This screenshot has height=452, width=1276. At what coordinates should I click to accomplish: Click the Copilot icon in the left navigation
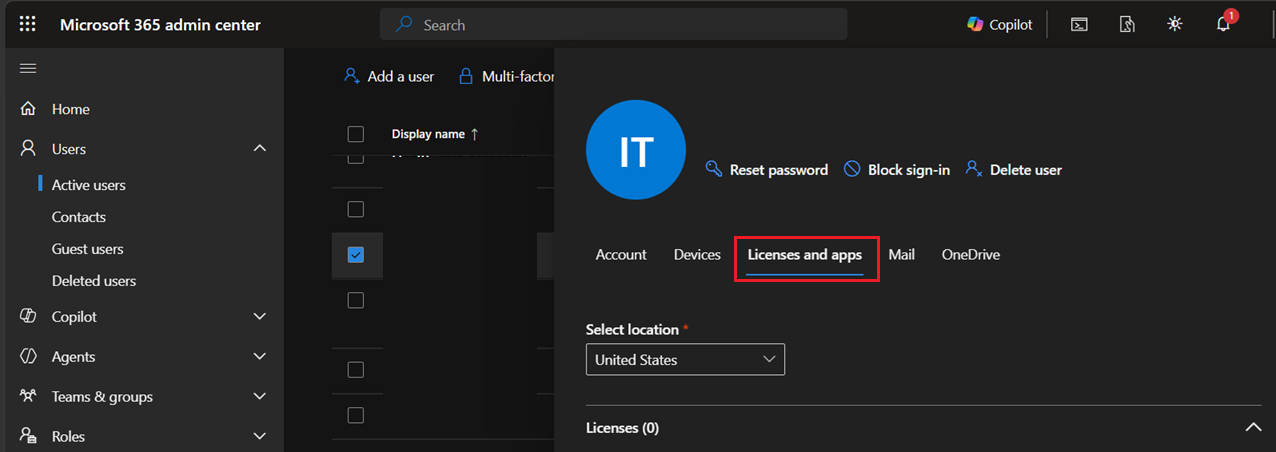28,316
